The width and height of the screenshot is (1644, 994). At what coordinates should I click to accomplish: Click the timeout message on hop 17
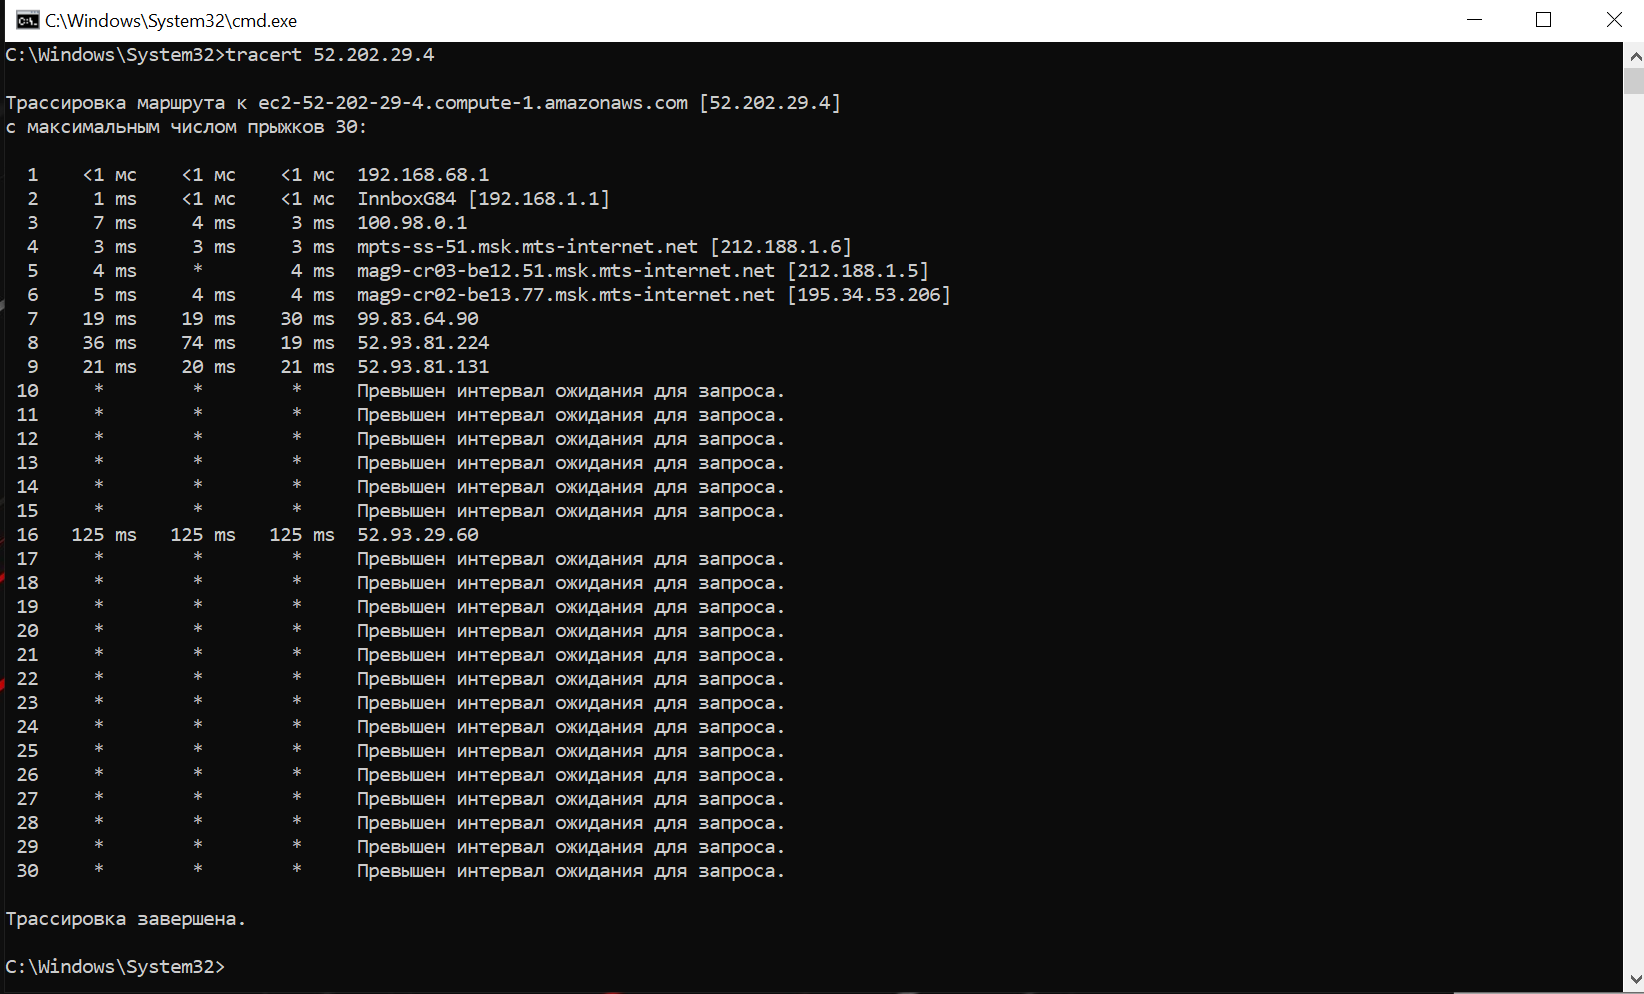click(571, 559)
